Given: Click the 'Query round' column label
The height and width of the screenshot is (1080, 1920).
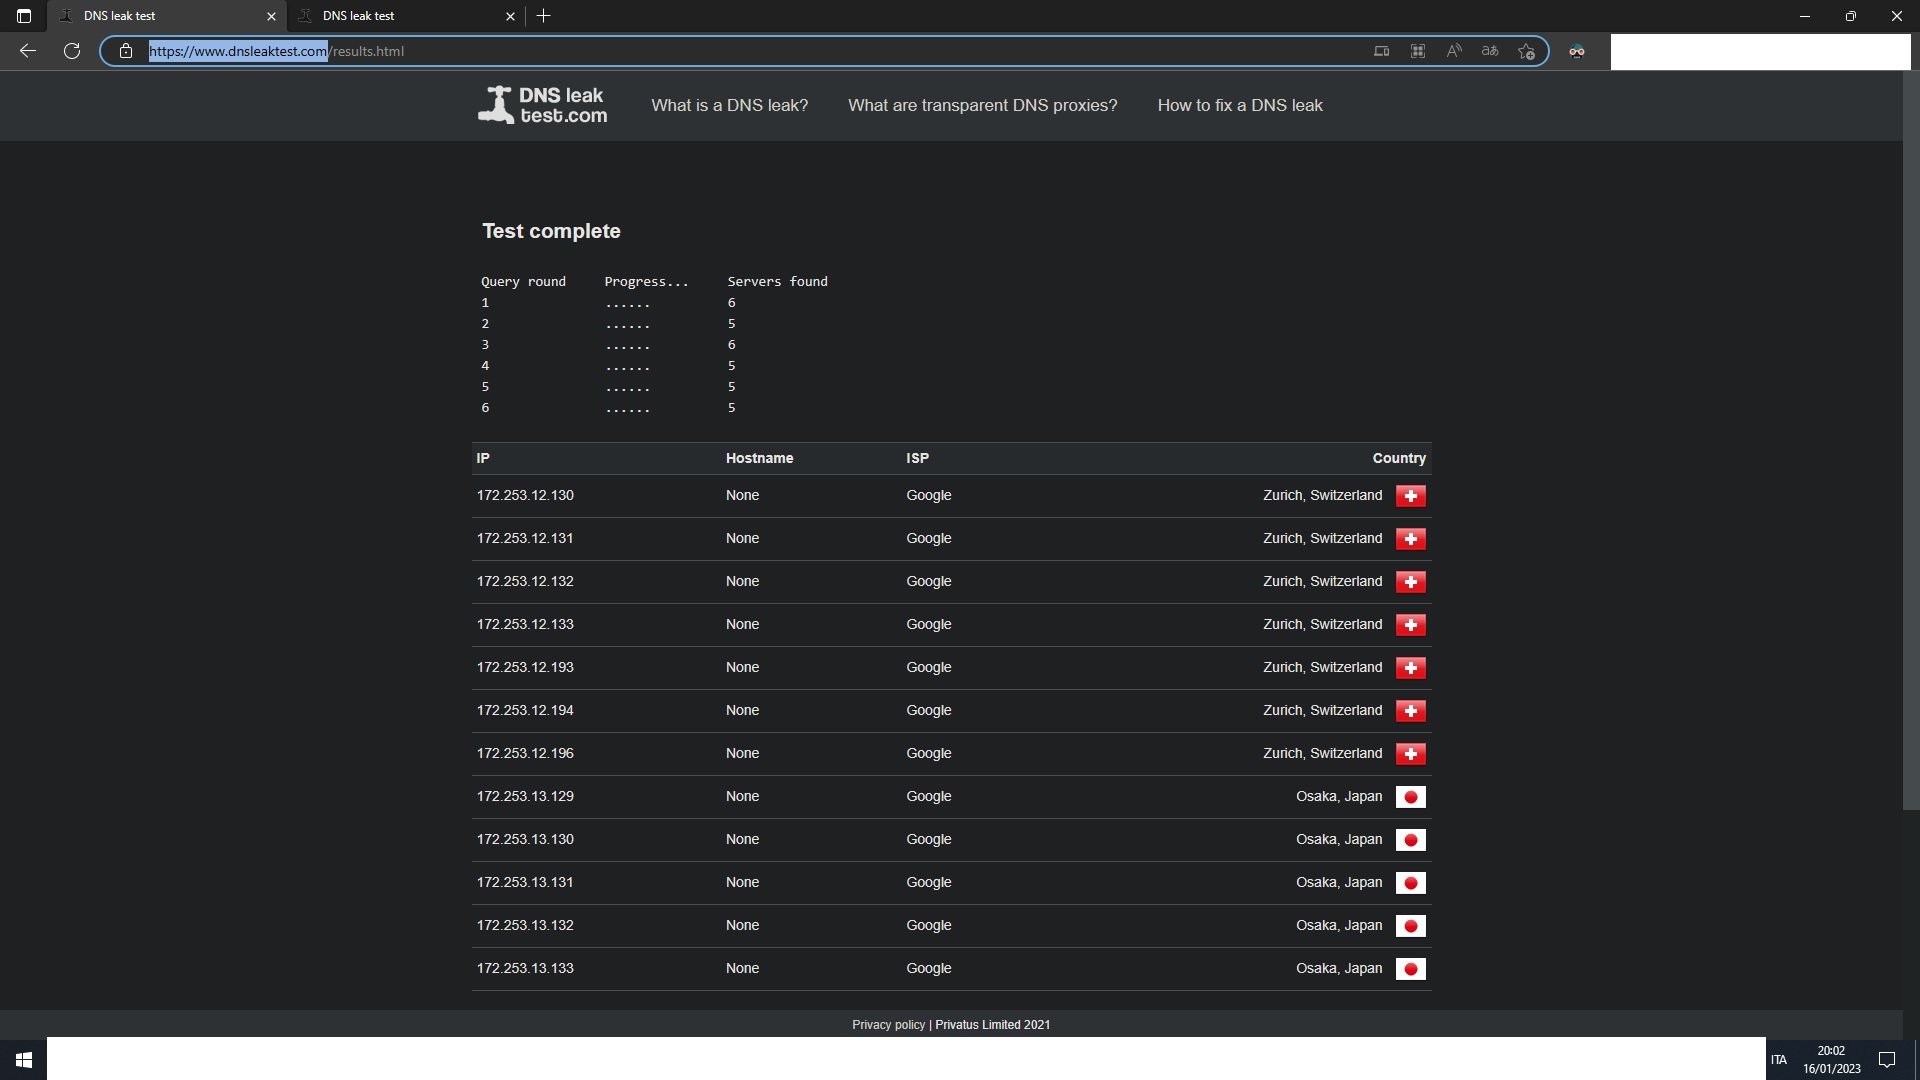Looking at the screenshot, I should point(523,282).
